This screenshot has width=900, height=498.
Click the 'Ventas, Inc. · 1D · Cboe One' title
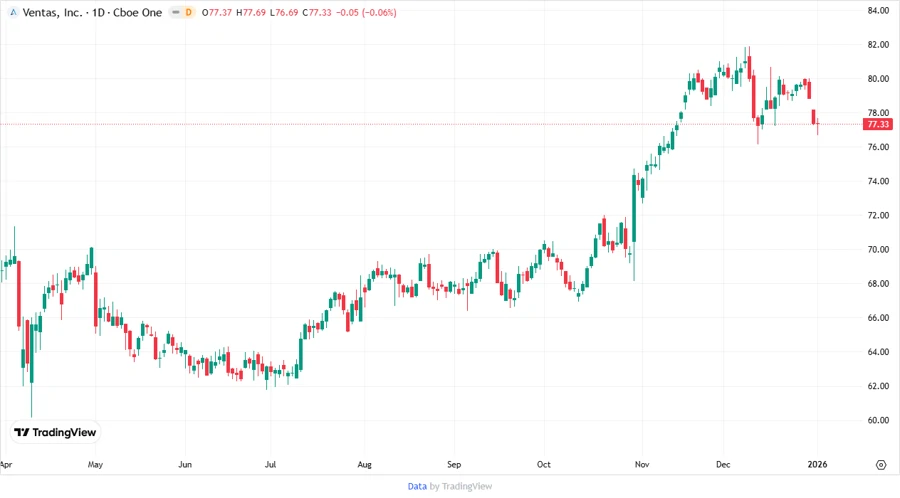pyautogui.click(x=92, y=13)
